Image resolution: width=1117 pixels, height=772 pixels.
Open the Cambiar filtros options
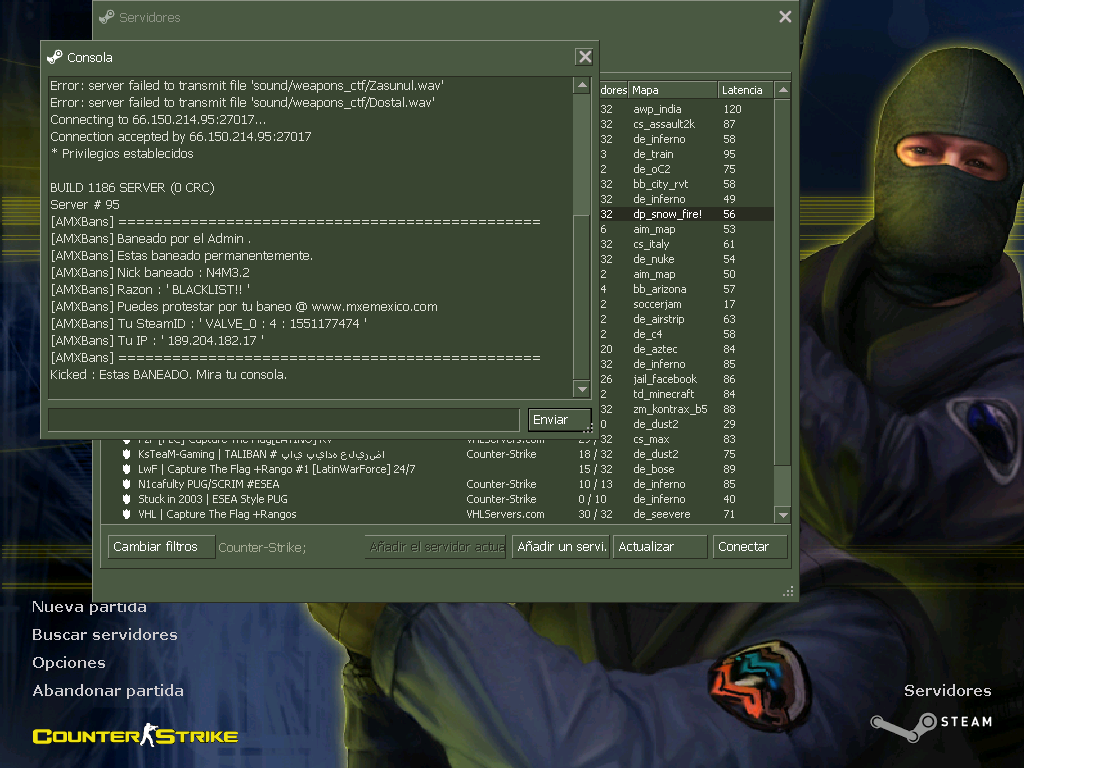(161, 547)
